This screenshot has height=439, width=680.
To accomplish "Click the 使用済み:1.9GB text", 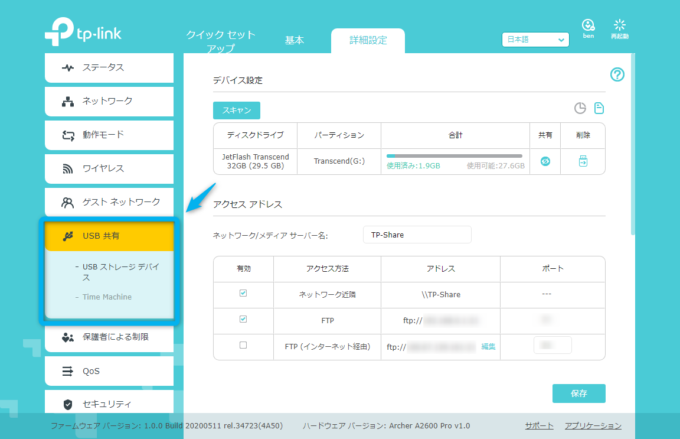I will [x=413, y=166].
